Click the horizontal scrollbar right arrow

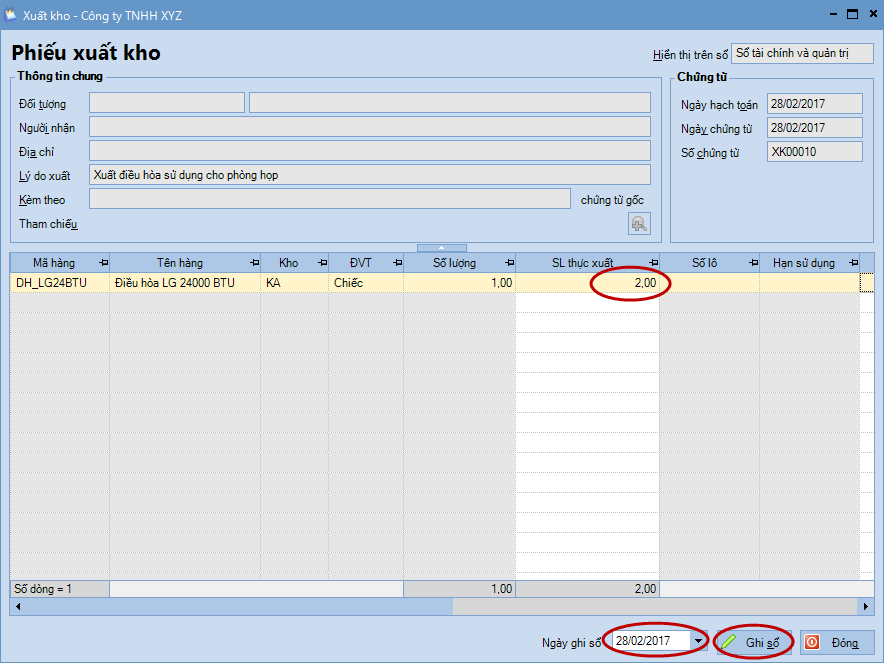coord(866,607)
